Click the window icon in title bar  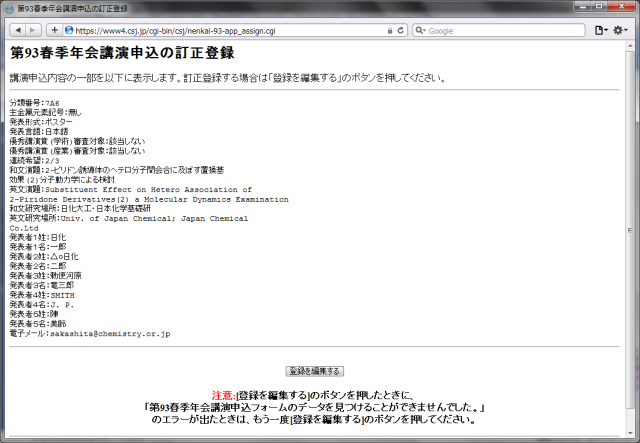tap(9, 8)
